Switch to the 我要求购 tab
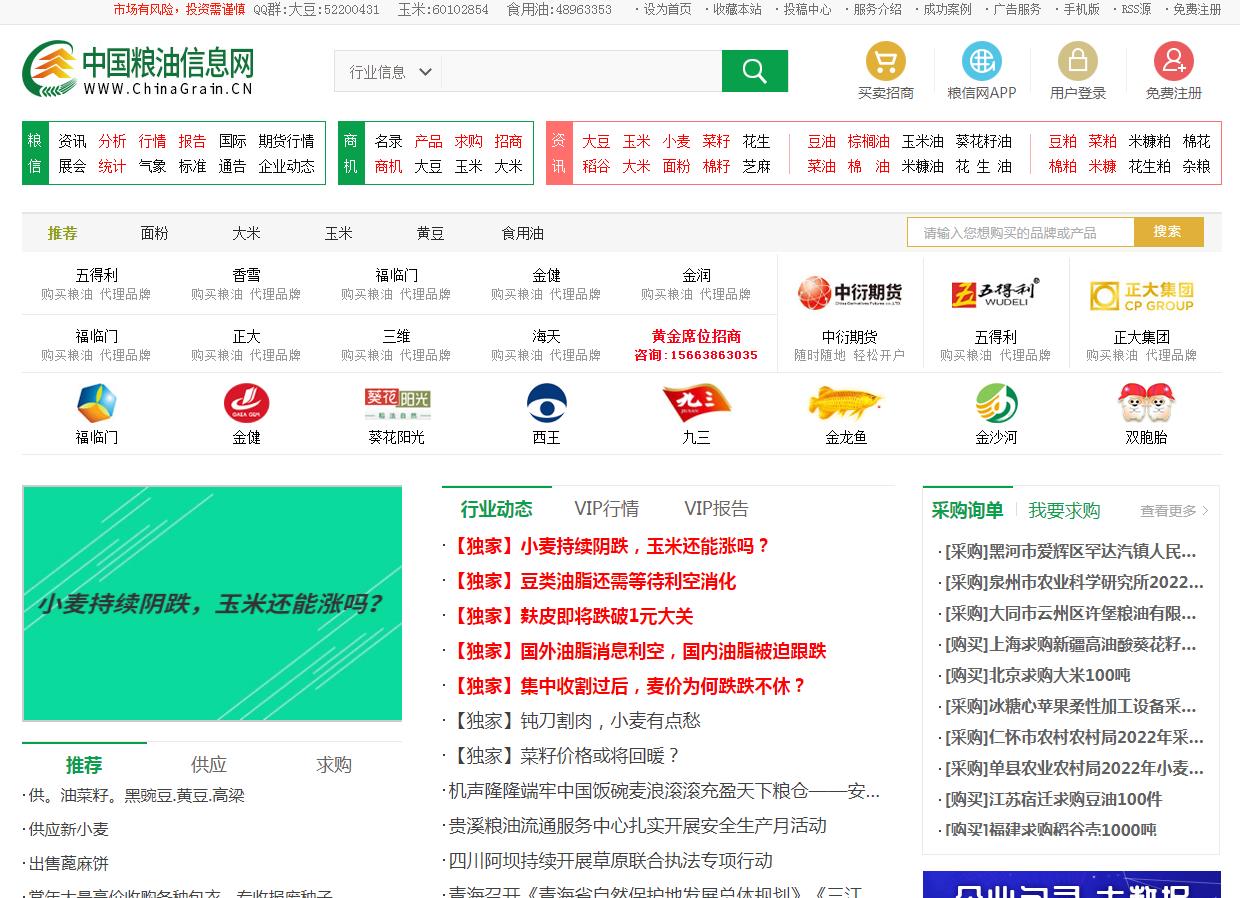 (1064, 511)
